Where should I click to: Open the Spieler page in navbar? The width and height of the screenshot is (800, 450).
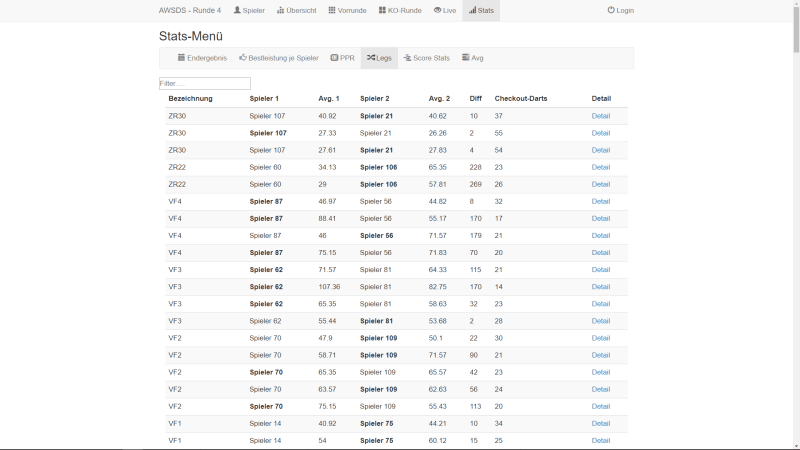(x=249, y=10)
